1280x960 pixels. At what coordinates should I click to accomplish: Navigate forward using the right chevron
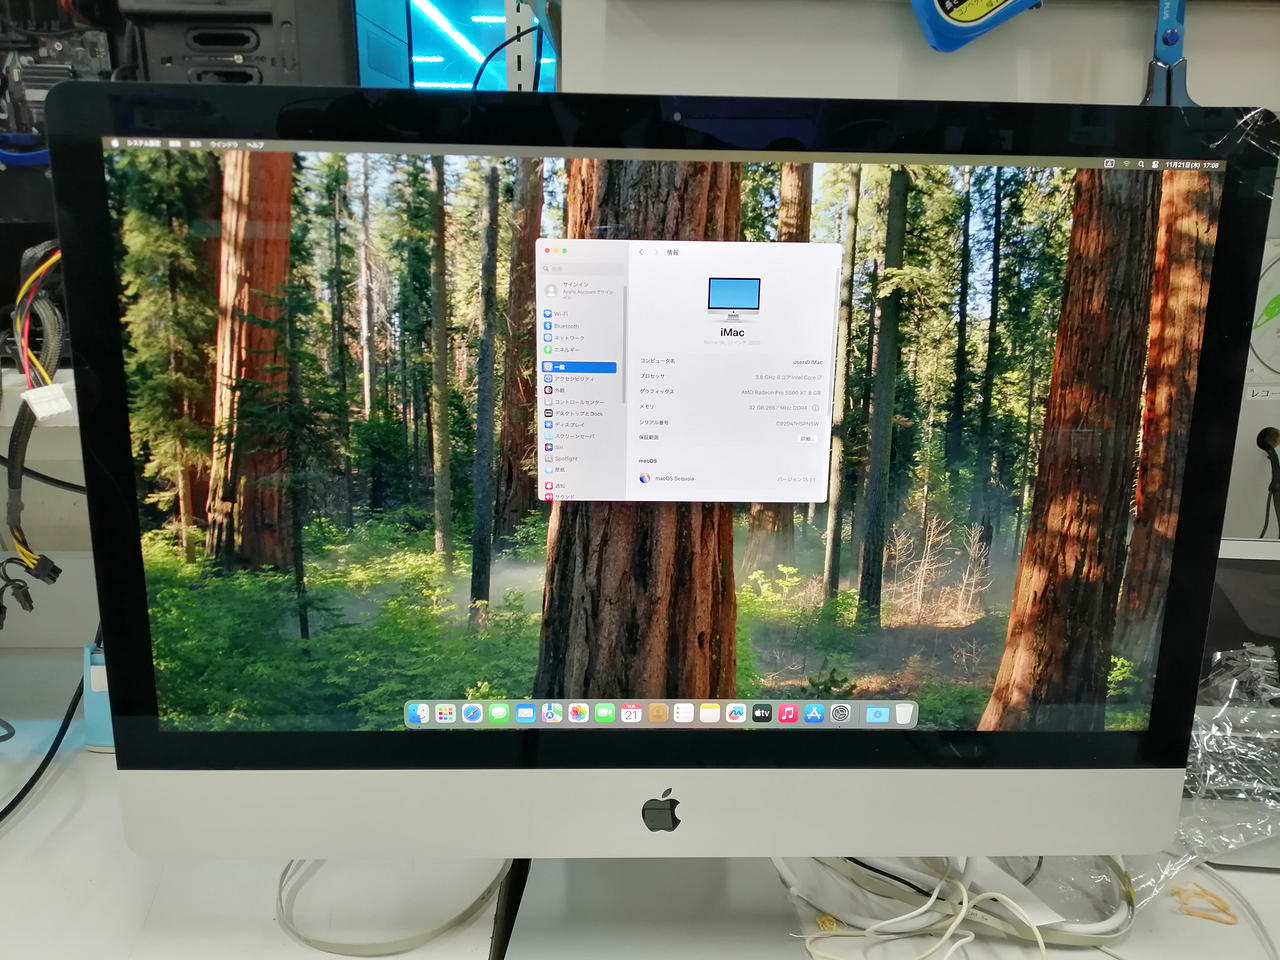656,252
